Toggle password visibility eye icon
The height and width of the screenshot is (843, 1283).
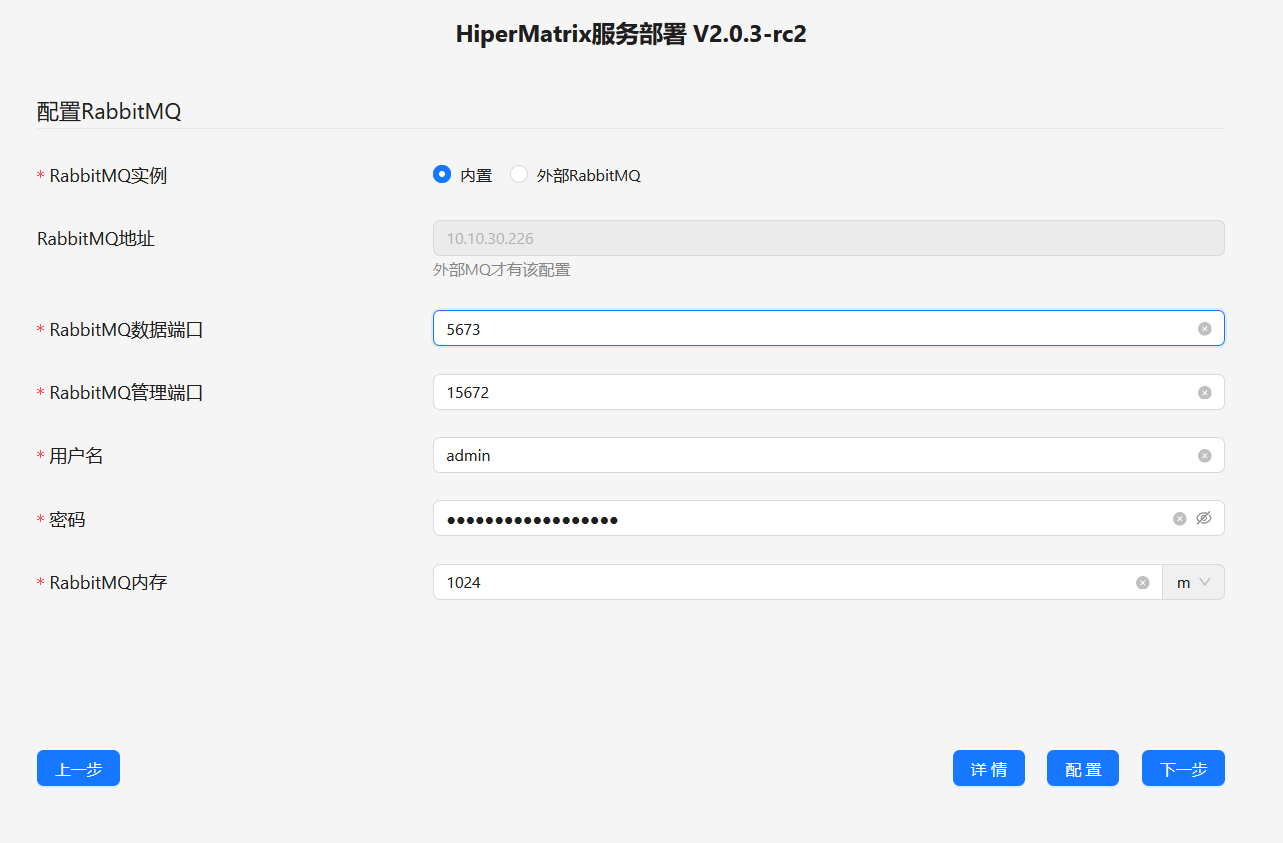point(1204,518)
